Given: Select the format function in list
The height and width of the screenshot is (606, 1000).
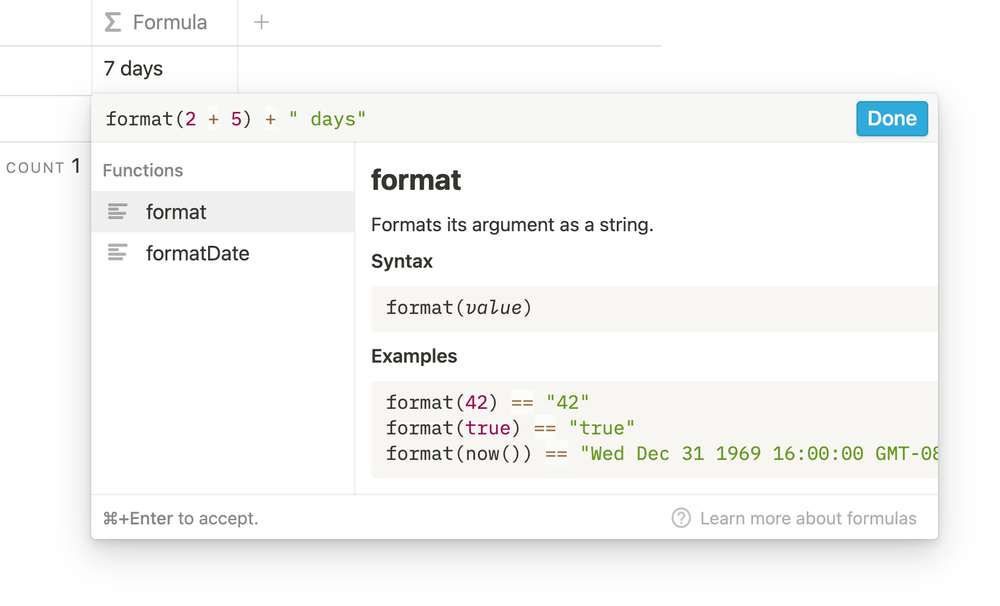Looking at the screenshot, I should click(176, 212).
